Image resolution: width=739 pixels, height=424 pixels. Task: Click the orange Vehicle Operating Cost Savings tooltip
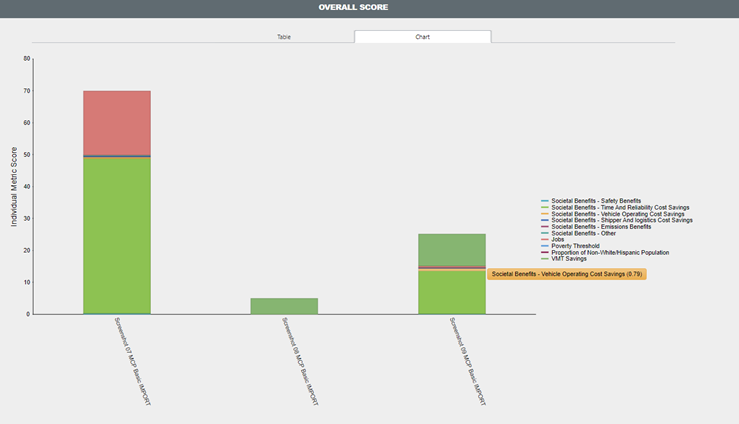[567, 274]
